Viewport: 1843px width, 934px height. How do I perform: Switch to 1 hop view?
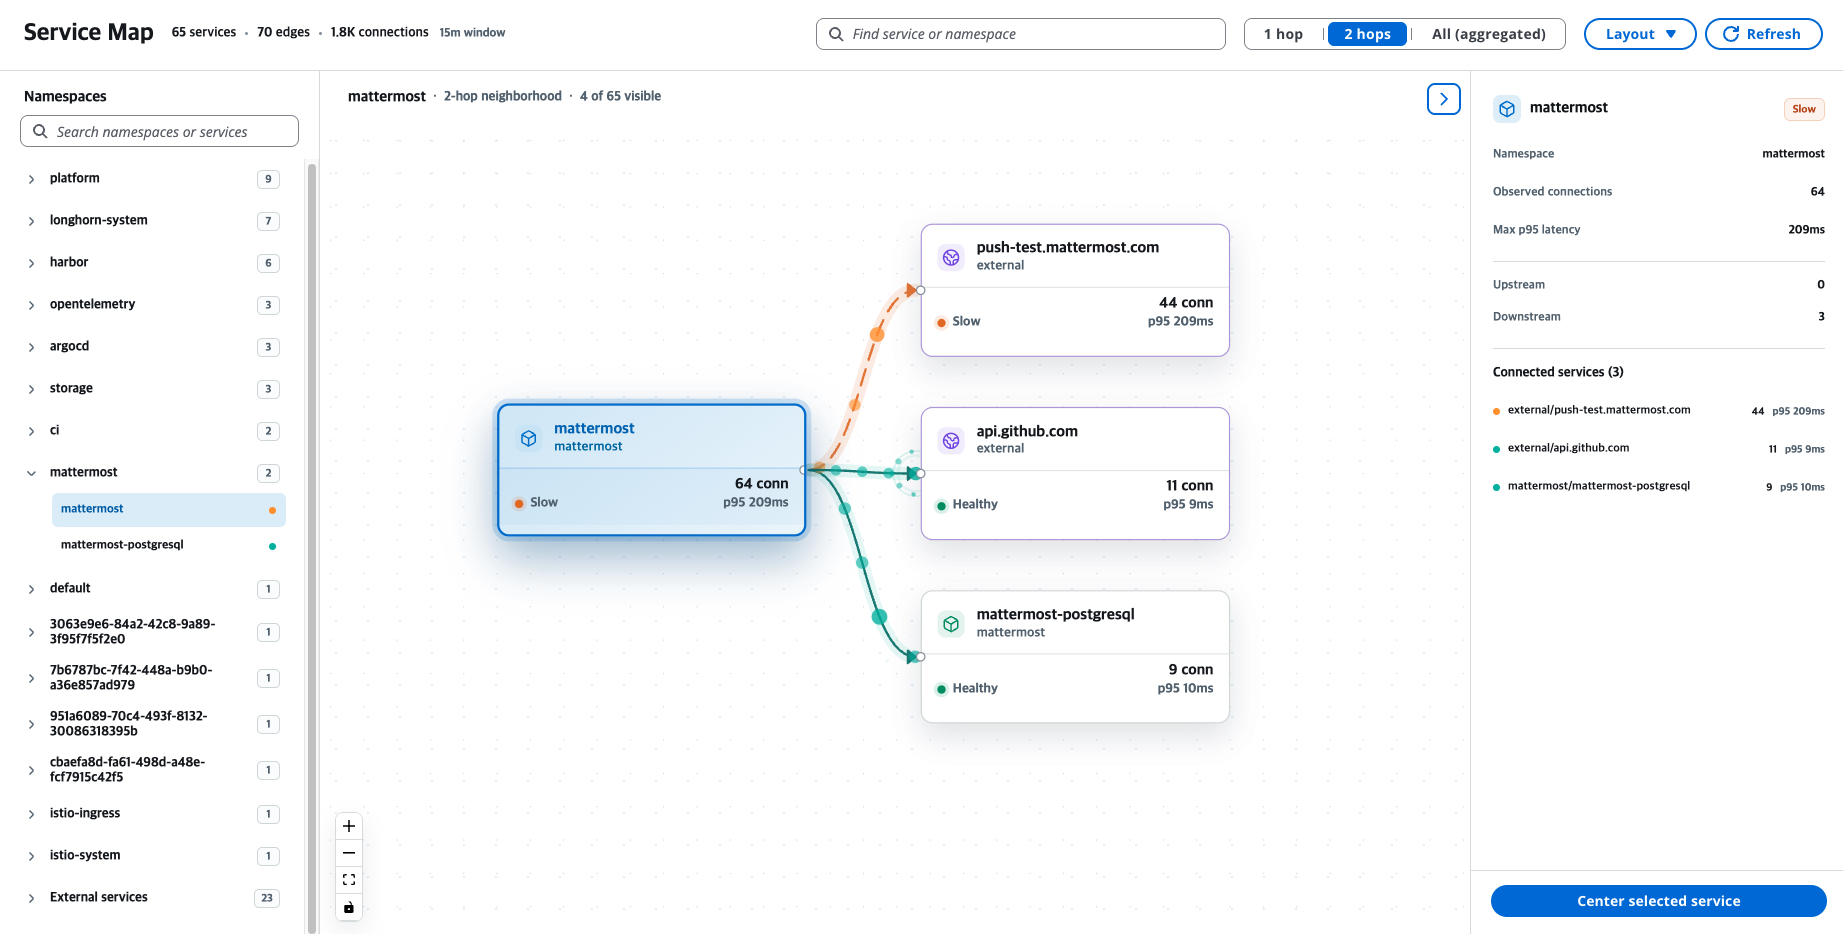point(1283,34)
